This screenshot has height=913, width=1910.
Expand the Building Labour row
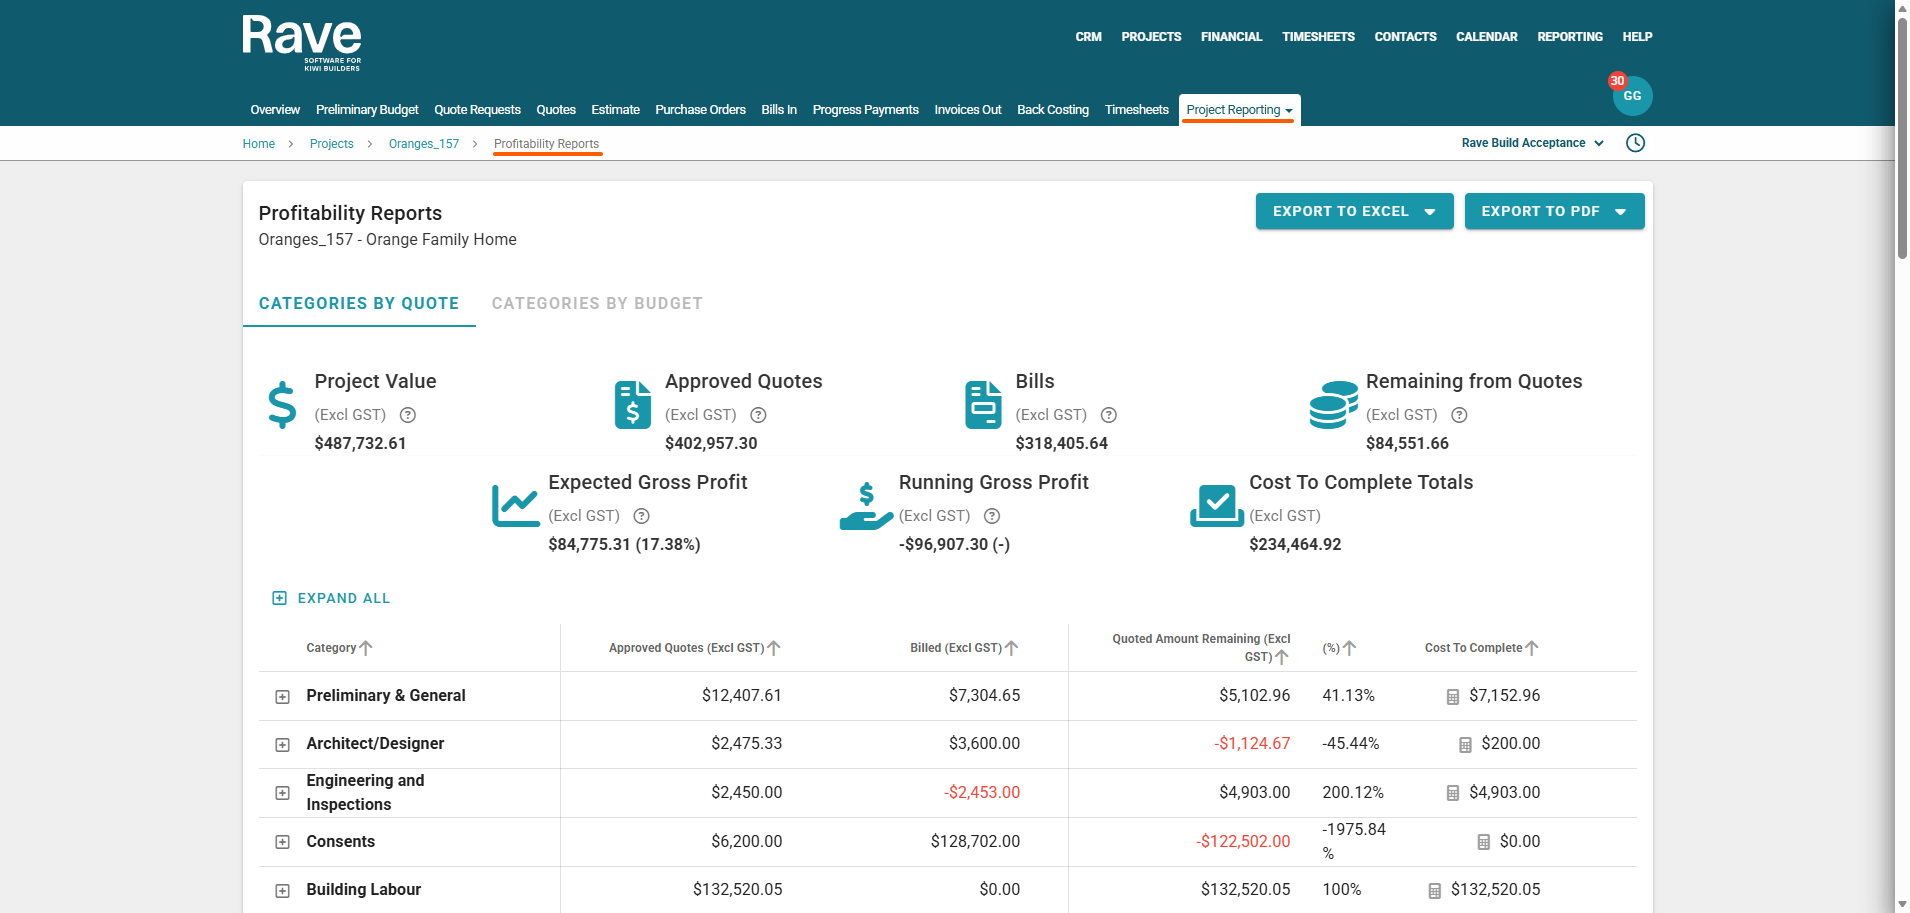(283, 891)
